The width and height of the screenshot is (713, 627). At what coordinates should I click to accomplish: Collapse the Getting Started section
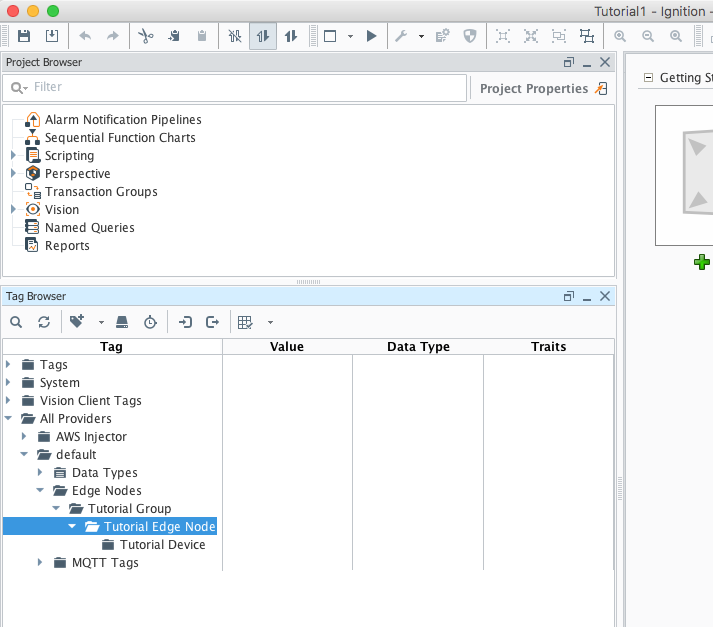(x=648, y=78)
